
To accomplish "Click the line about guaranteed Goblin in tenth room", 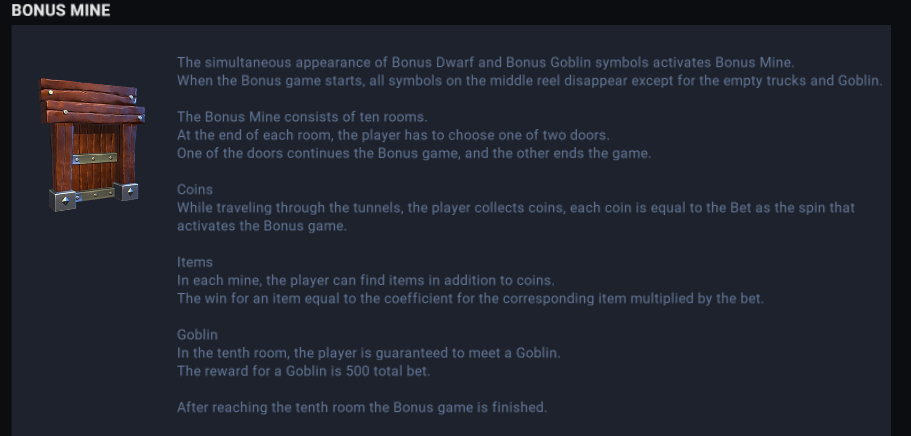I will (368, 353).
